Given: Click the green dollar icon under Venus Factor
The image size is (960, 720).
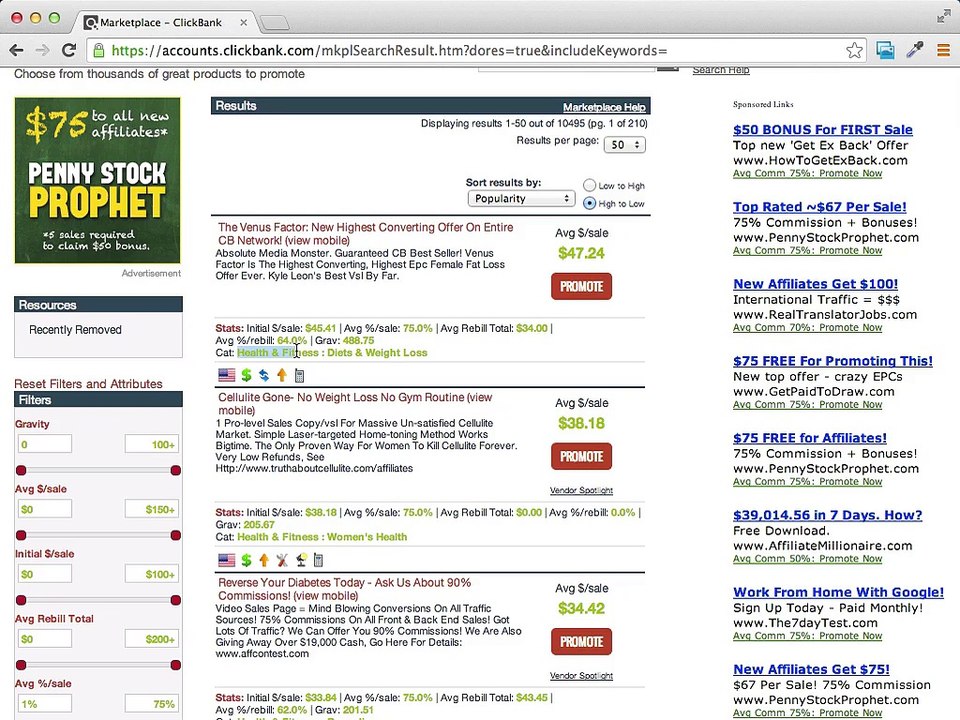Looking at the screenshot, I should pyautogui.click(x=246, y=375).
